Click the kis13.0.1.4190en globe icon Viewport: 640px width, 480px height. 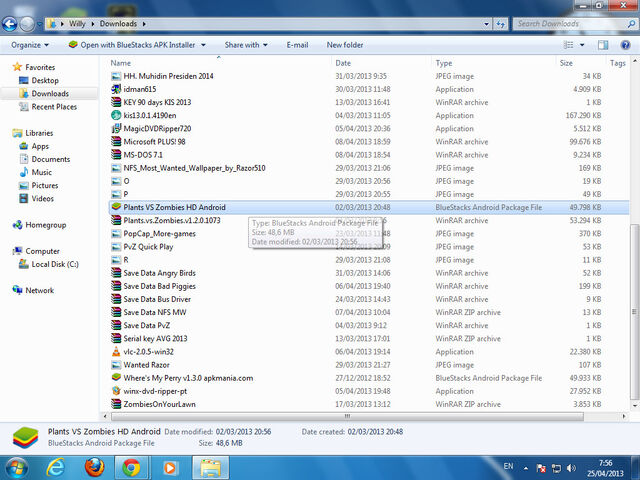coord(116,116)
